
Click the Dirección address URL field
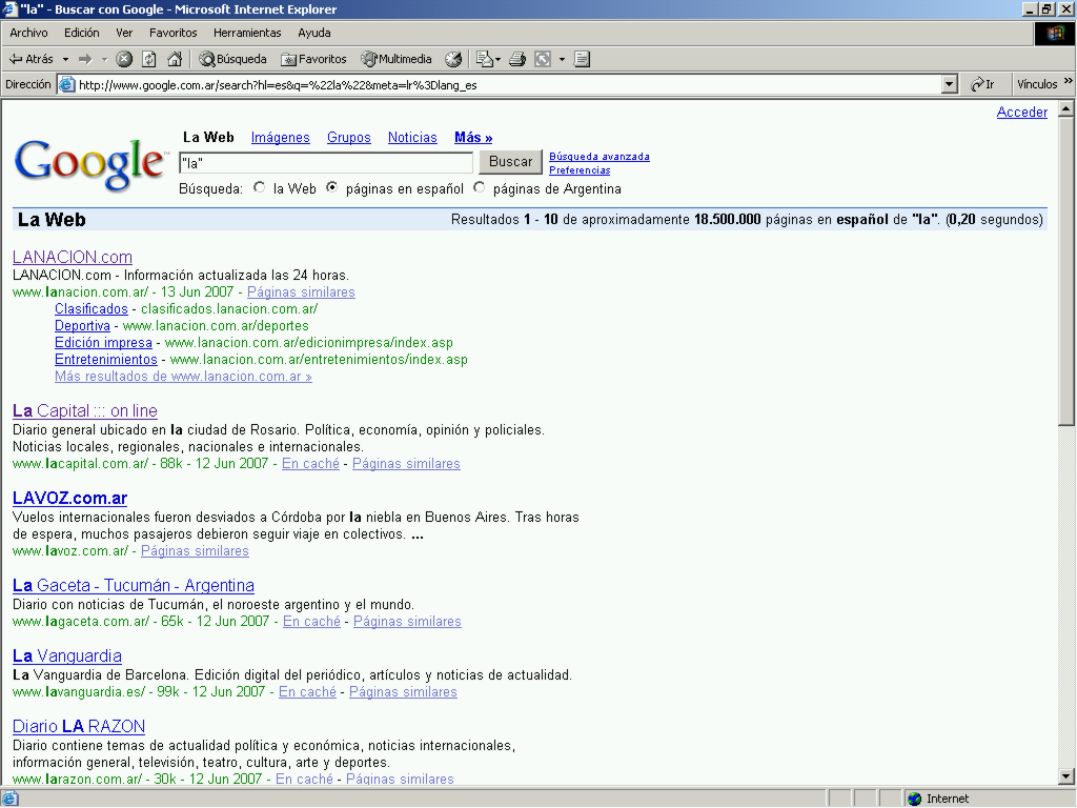pyautogui.click(x=508, y=85)
